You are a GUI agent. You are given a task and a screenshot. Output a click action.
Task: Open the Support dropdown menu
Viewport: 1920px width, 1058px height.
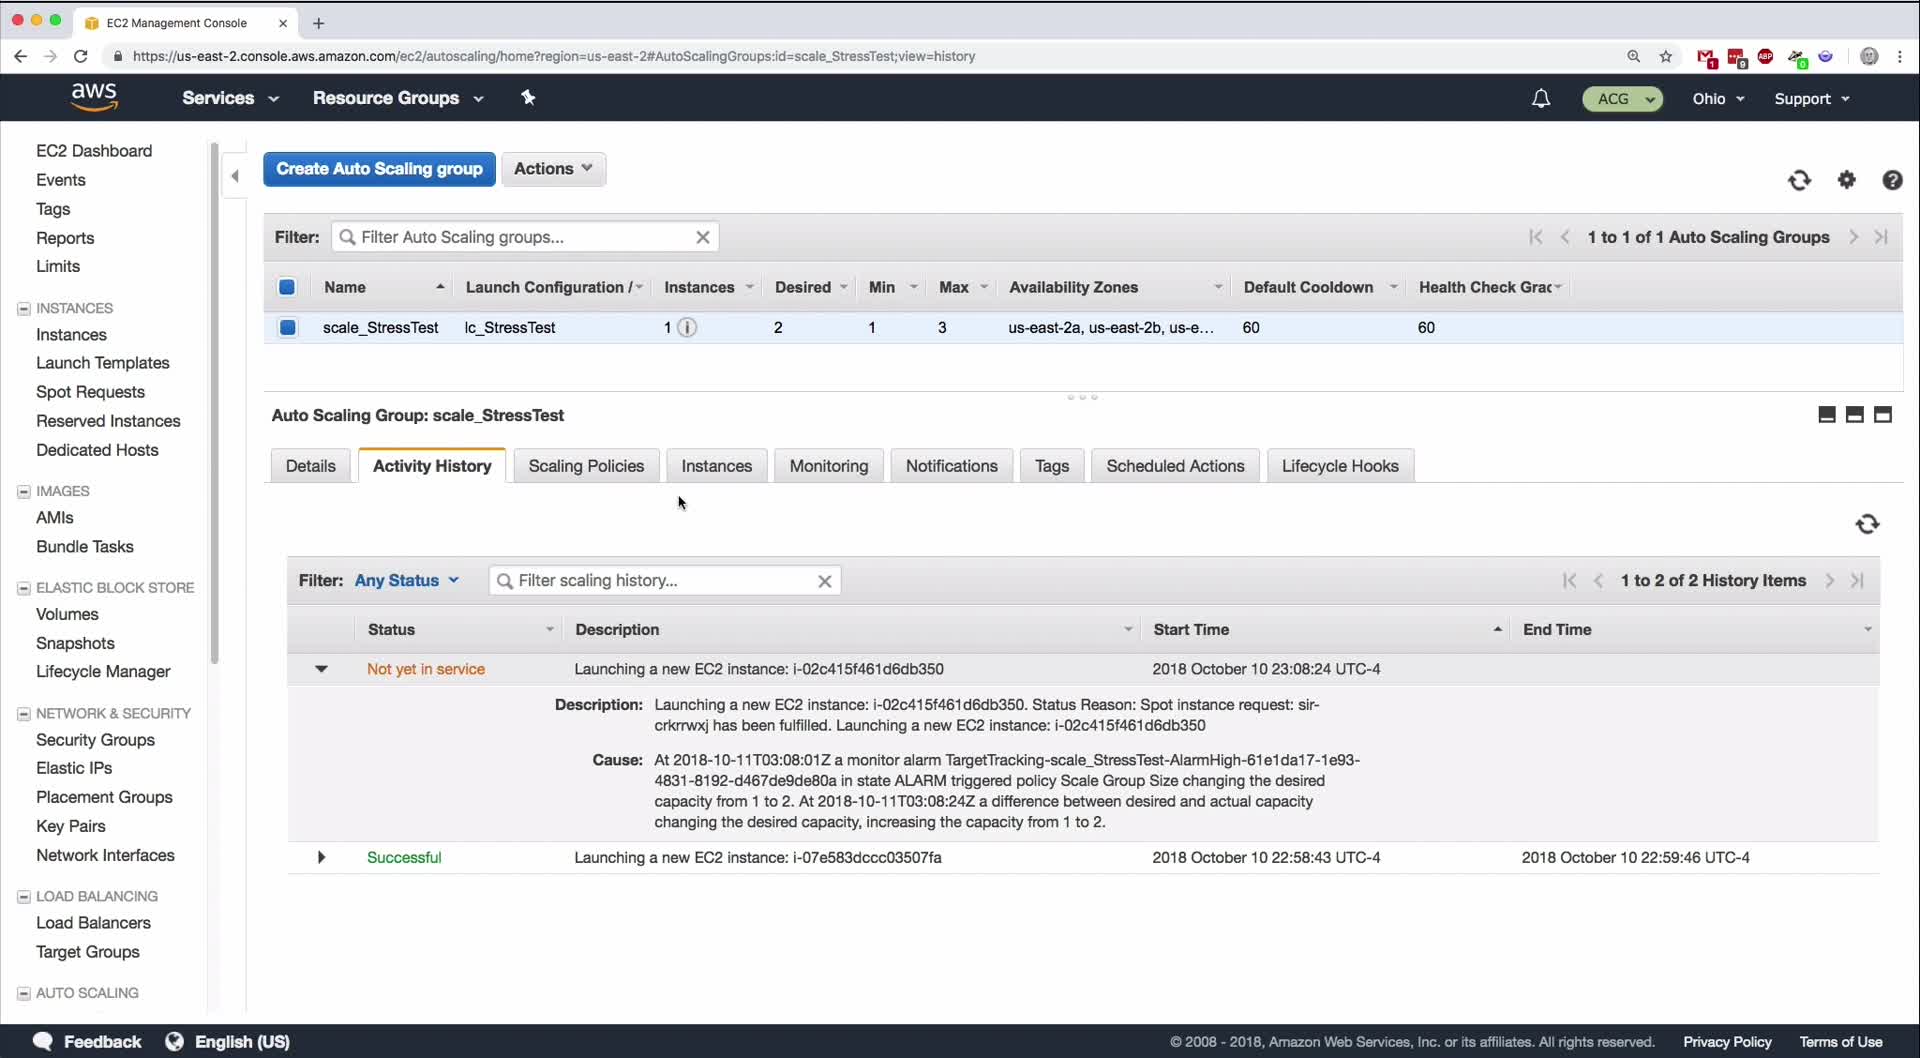click(1812, 98)
